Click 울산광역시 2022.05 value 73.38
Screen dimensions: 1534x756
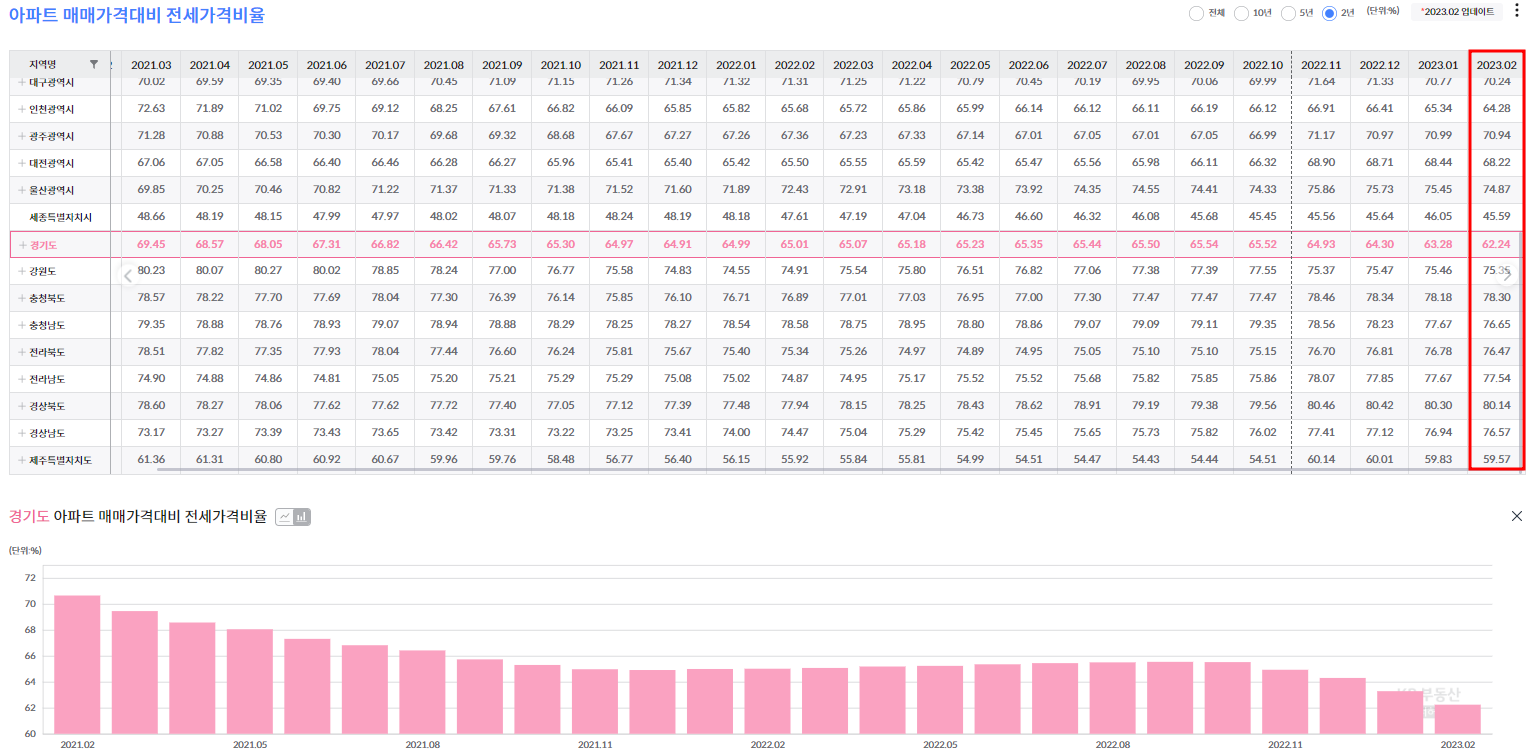(x=970, y=189)
